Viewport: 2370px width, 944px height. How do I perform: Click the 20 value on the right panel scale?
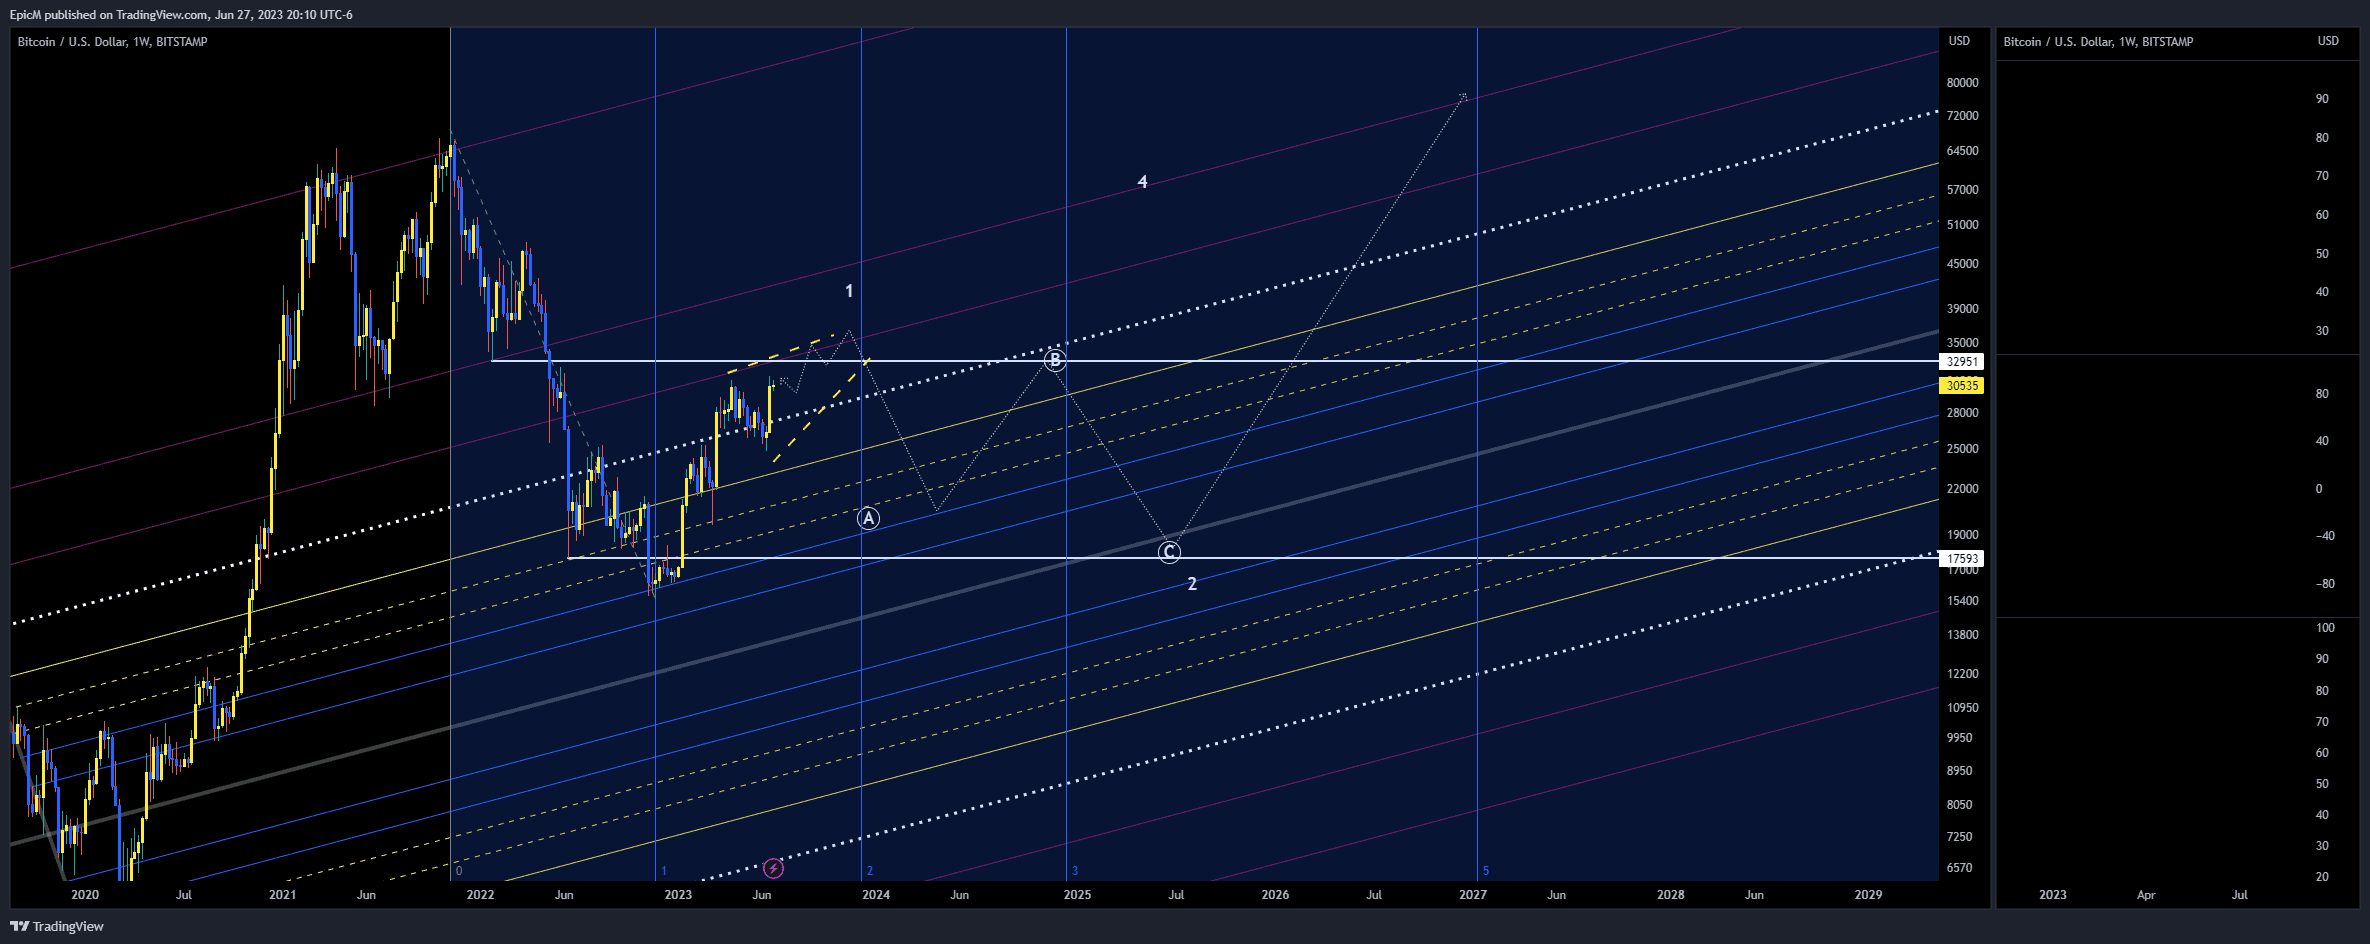coord(2322,877)
